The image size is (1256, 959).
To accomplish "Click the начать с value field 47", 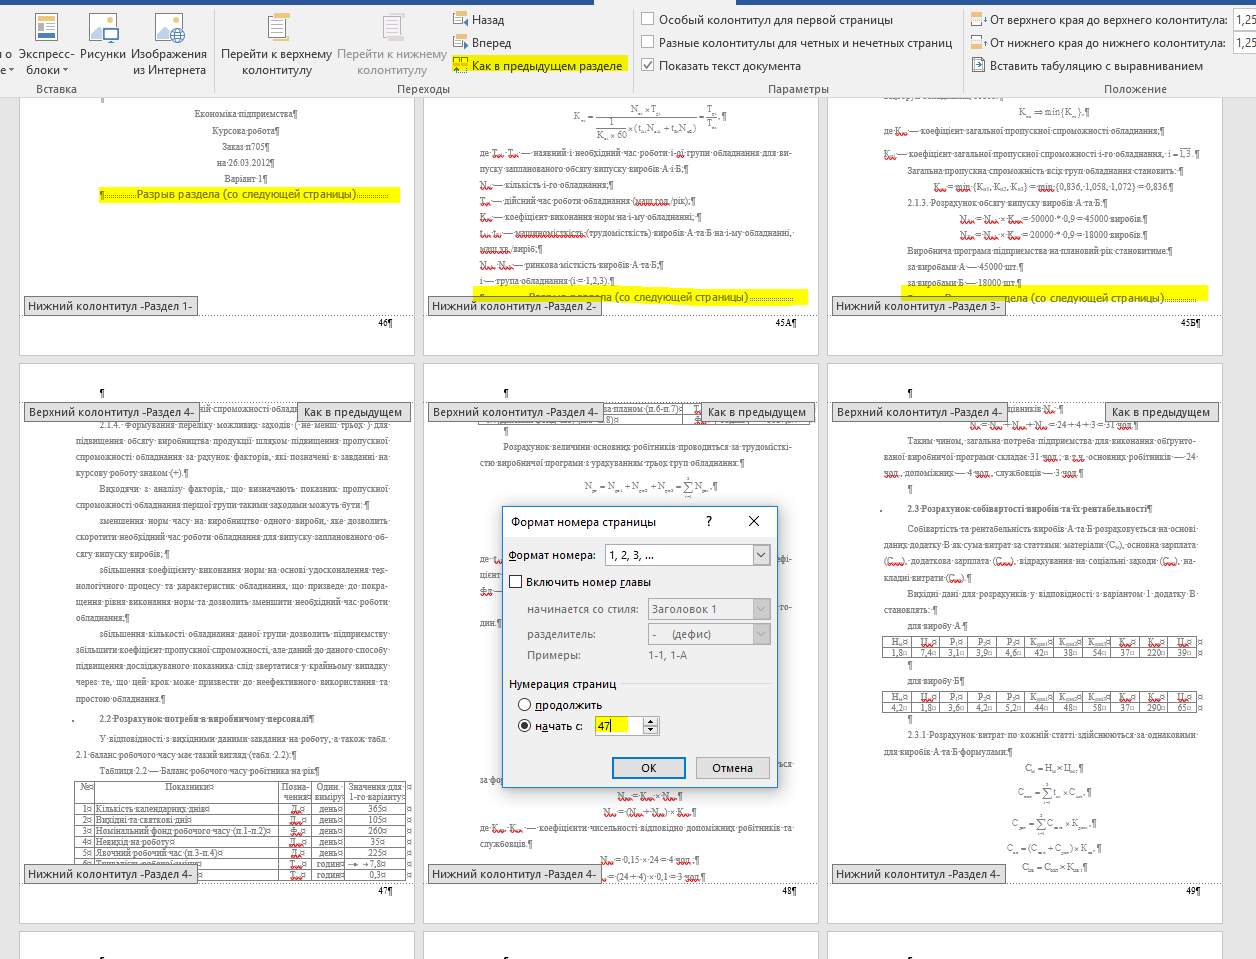I will pos(619,726).
